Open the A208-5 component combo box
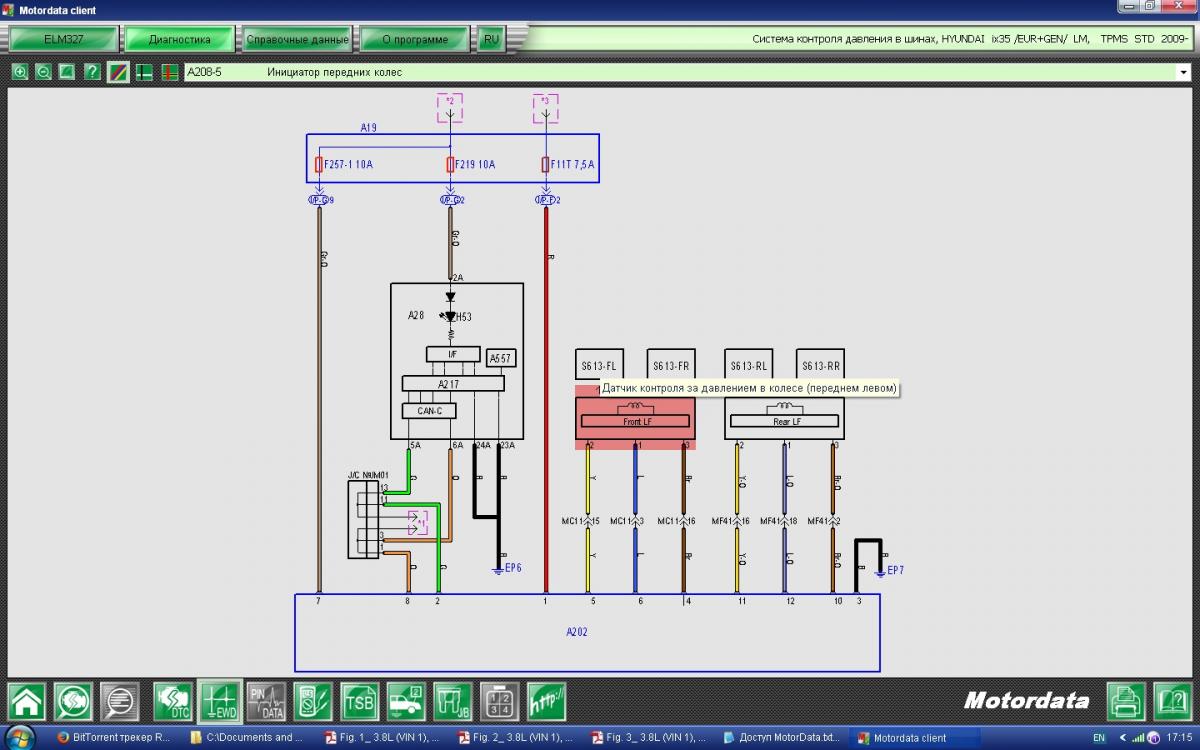Viewport: 1200px width, 750px height. pos(680,72)
